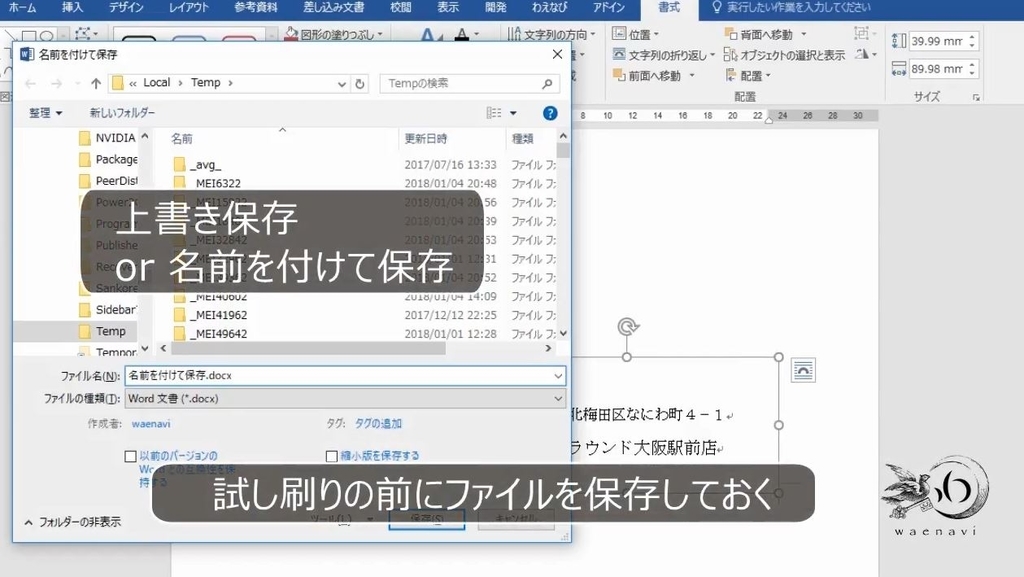Screen dimensions: 1024x577
Task: Click the Add a tag link
Action: coord(378,424)
